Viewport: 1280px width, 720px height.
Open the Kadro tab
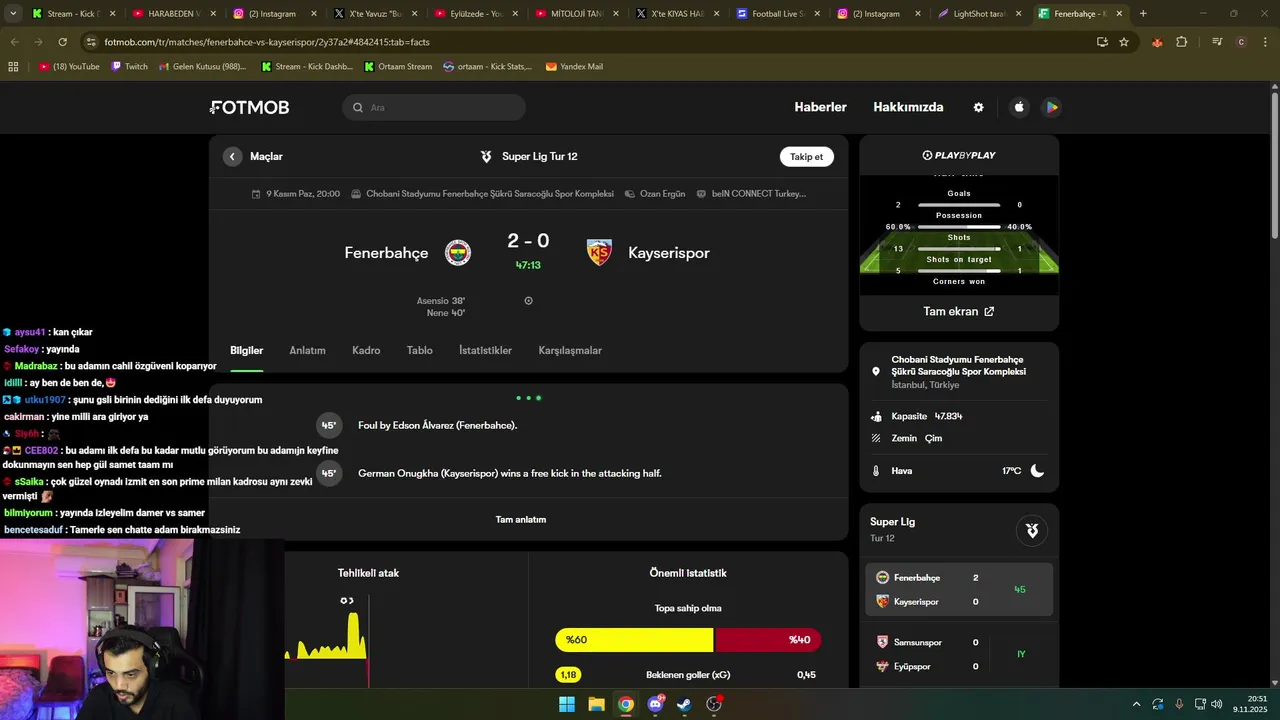click(x=366, y=351)
